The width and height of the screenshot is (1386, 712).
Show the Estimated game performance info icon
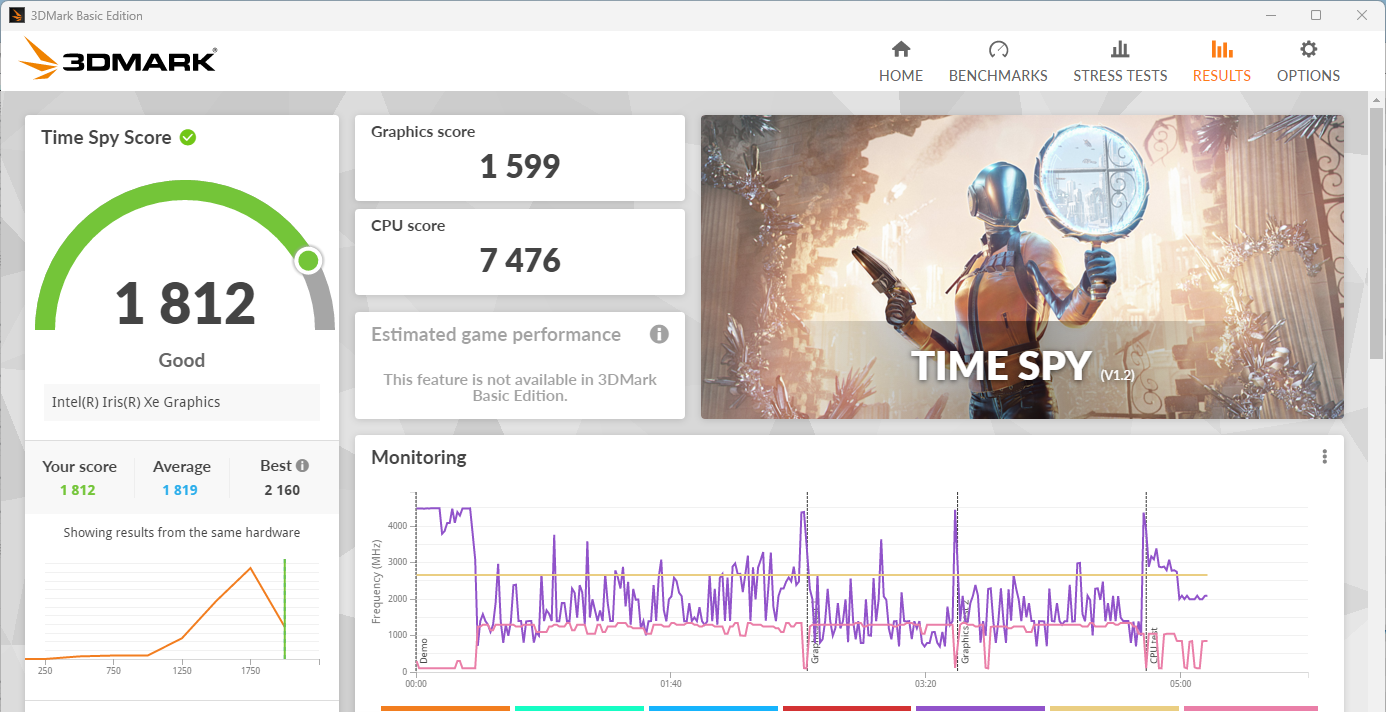[659, 334]
